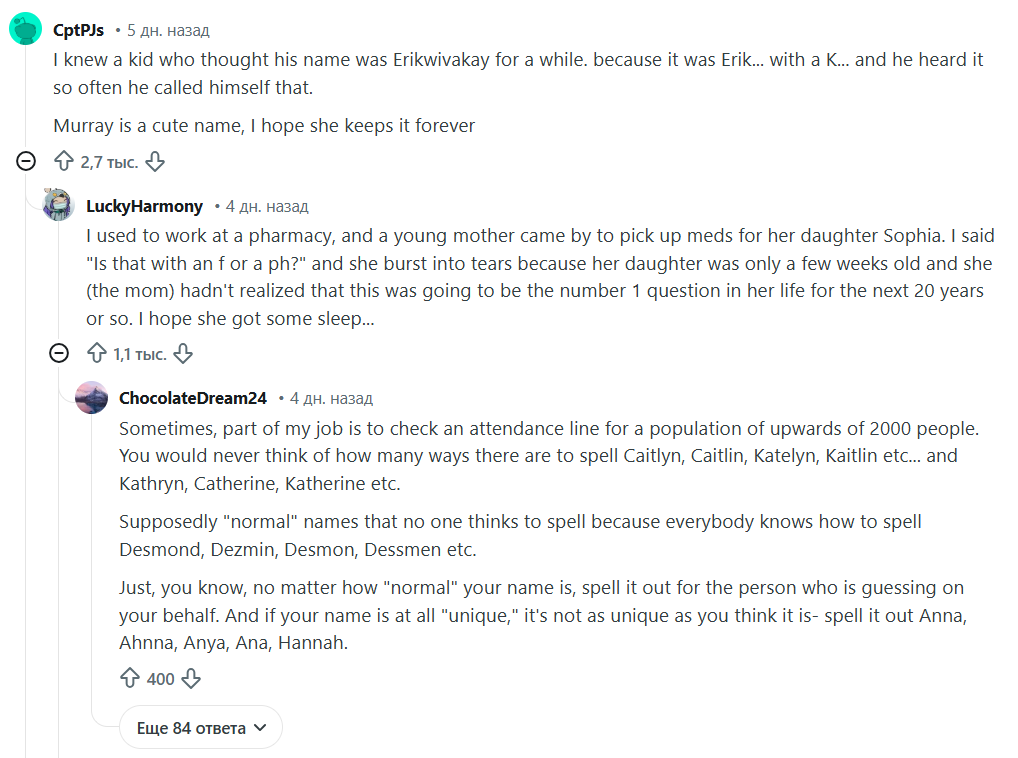Click ChocolateDream24's "4 дн. назад" timestamp
This screenshot has width=1018, height=758.
point(331,398)
